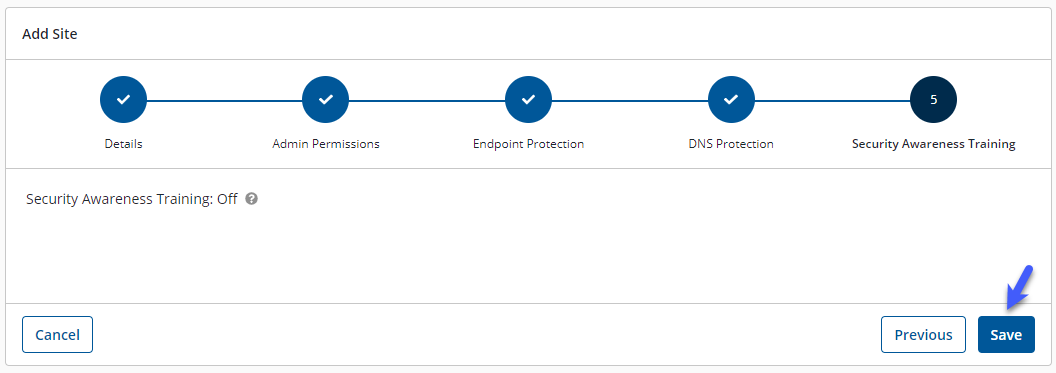Select the DNS Protection step label
Image resolution: width=1056 pixels, height=373 pixels.
(x=731, y=144)
